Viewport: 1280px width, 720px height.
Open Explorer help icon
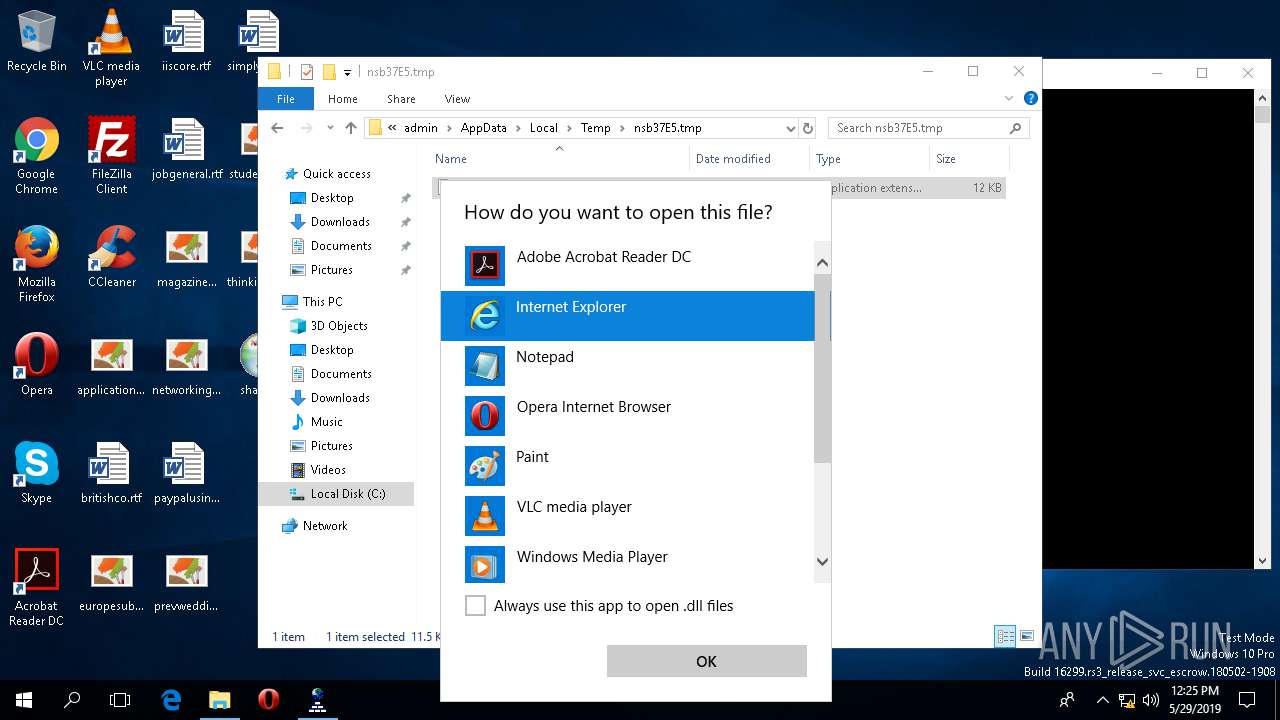1031,98
